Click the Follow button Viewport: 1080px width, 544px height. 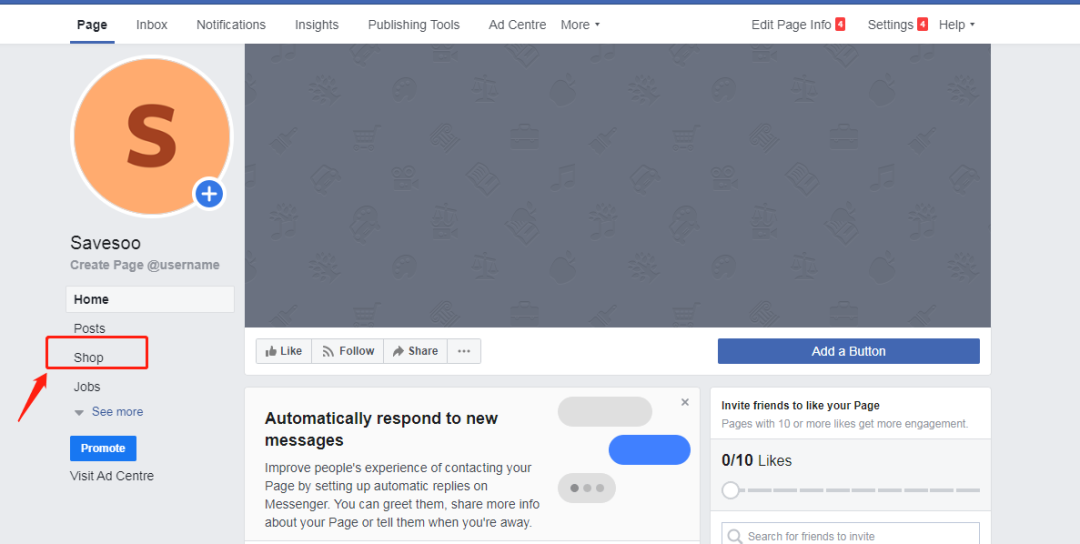(348, 351)
